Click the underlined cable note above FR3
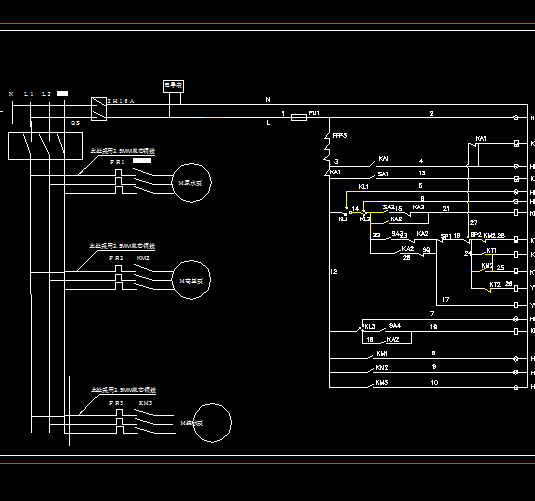This screenshot has width=535, height=501. point(123,390)
